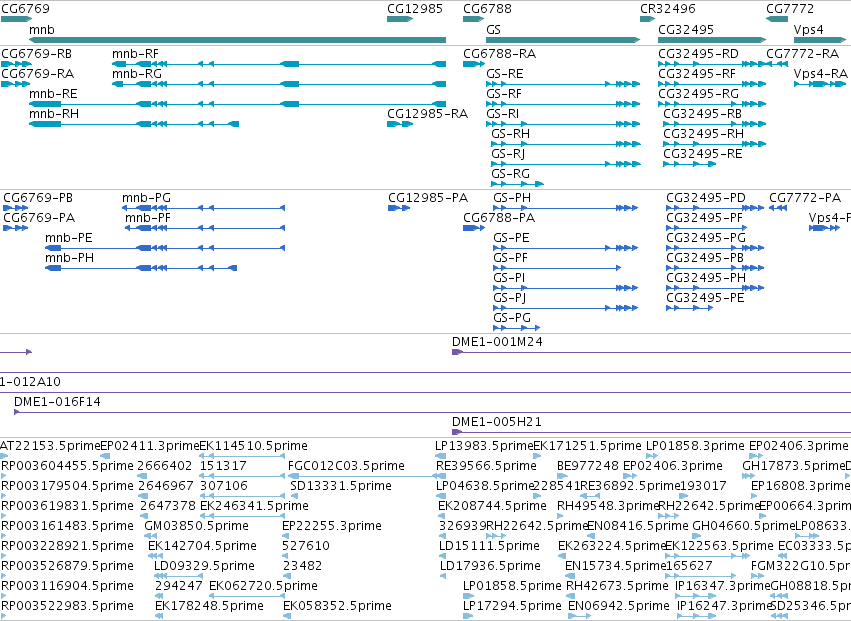Select the mnb-PF protein label
Image resolution: width=851 pixels, height=621 pixels.
click(148, 218)
